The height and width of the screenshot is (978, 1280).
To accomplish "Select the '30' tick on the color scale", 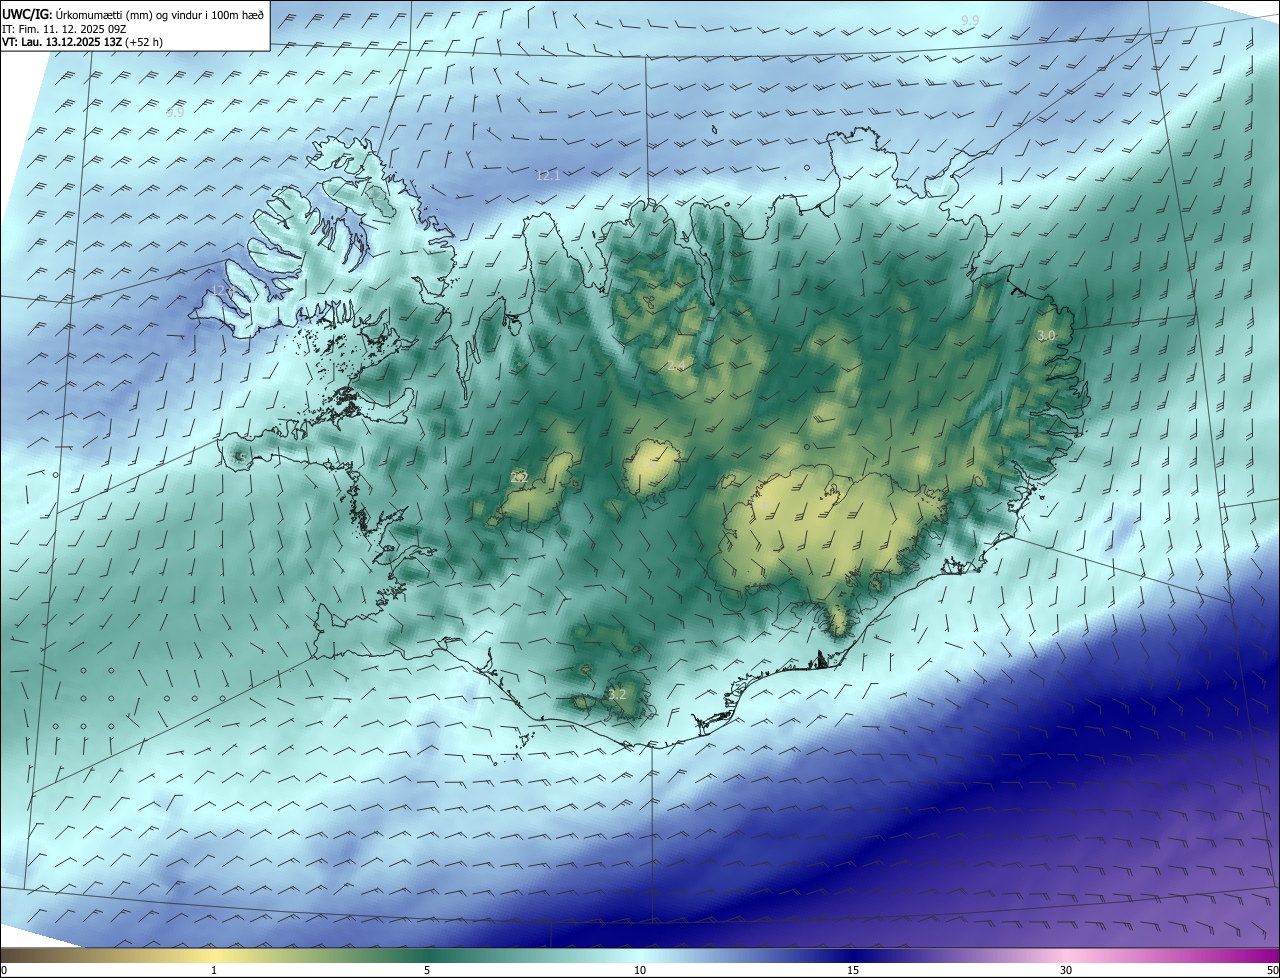I will pos(1066,970).
